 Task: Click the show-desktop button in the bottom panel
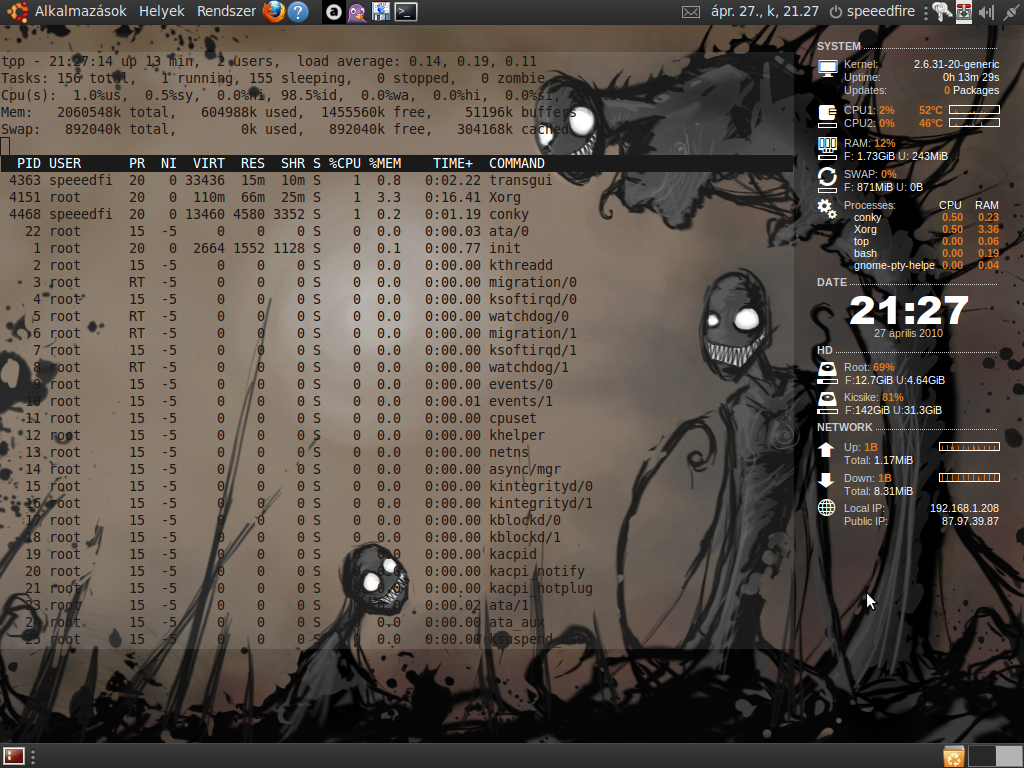click(14, 756)
